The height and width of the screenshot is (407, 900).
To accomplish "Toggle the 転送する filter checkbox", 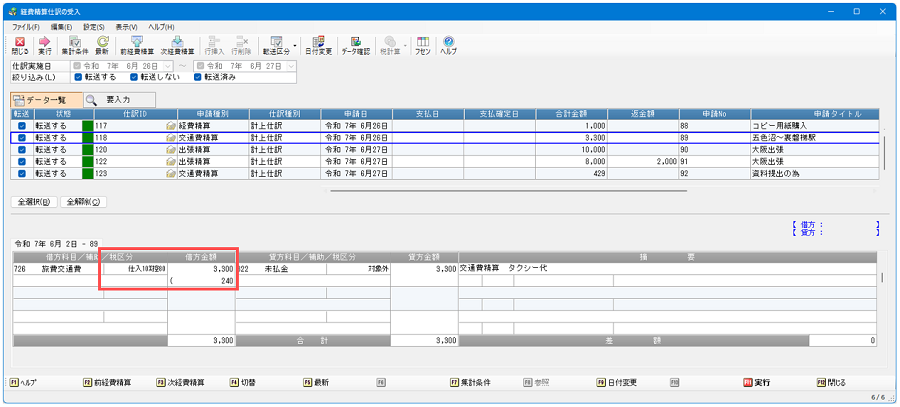I will (78, 77).
